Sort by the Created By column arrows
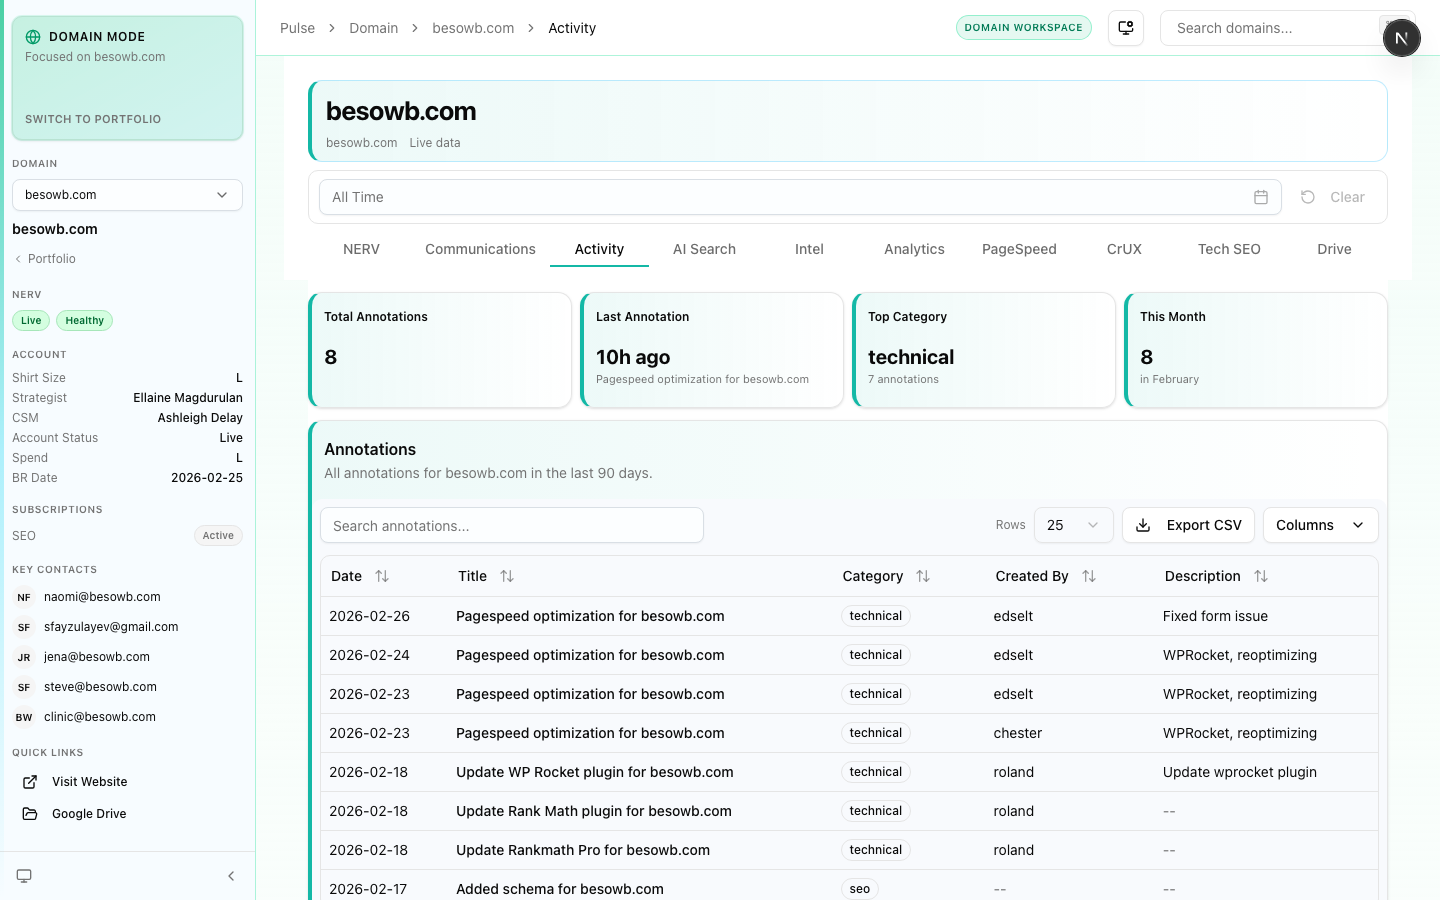1440x900 pixels. click(1089, 576)
